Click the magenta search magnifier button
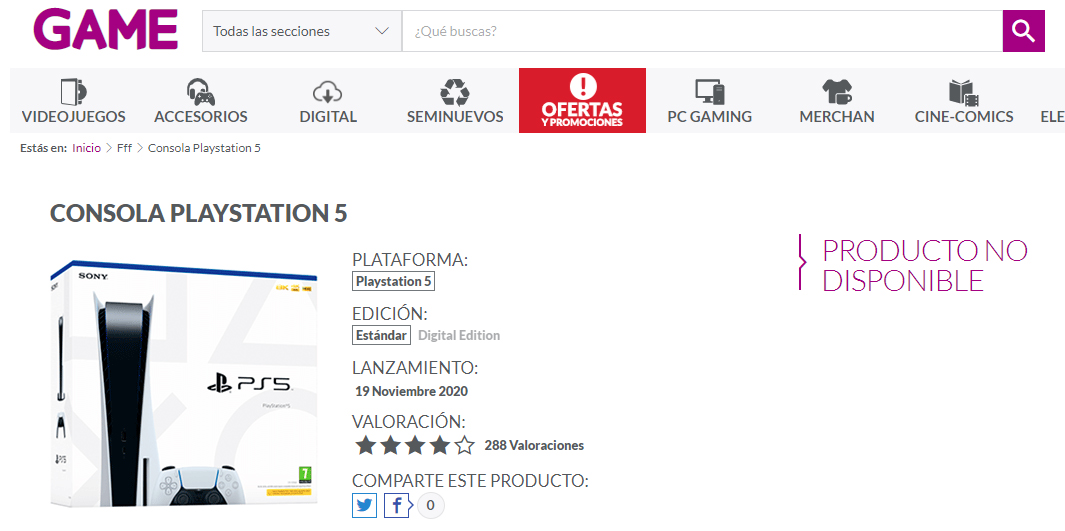 pos(1023,31)
